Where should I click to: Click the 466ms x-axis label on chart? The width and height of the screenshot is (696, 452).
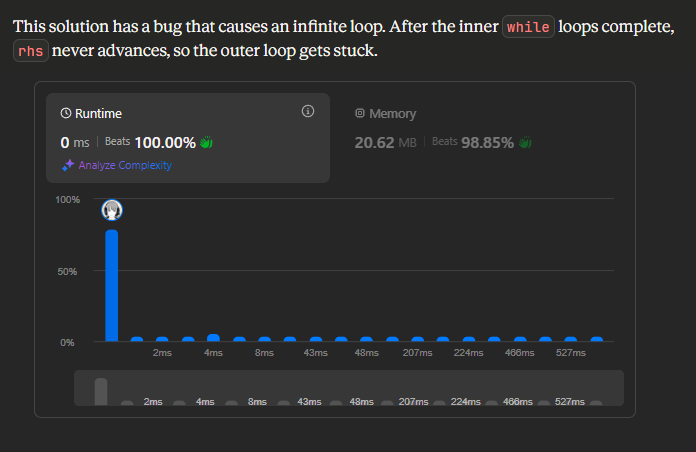520,353
